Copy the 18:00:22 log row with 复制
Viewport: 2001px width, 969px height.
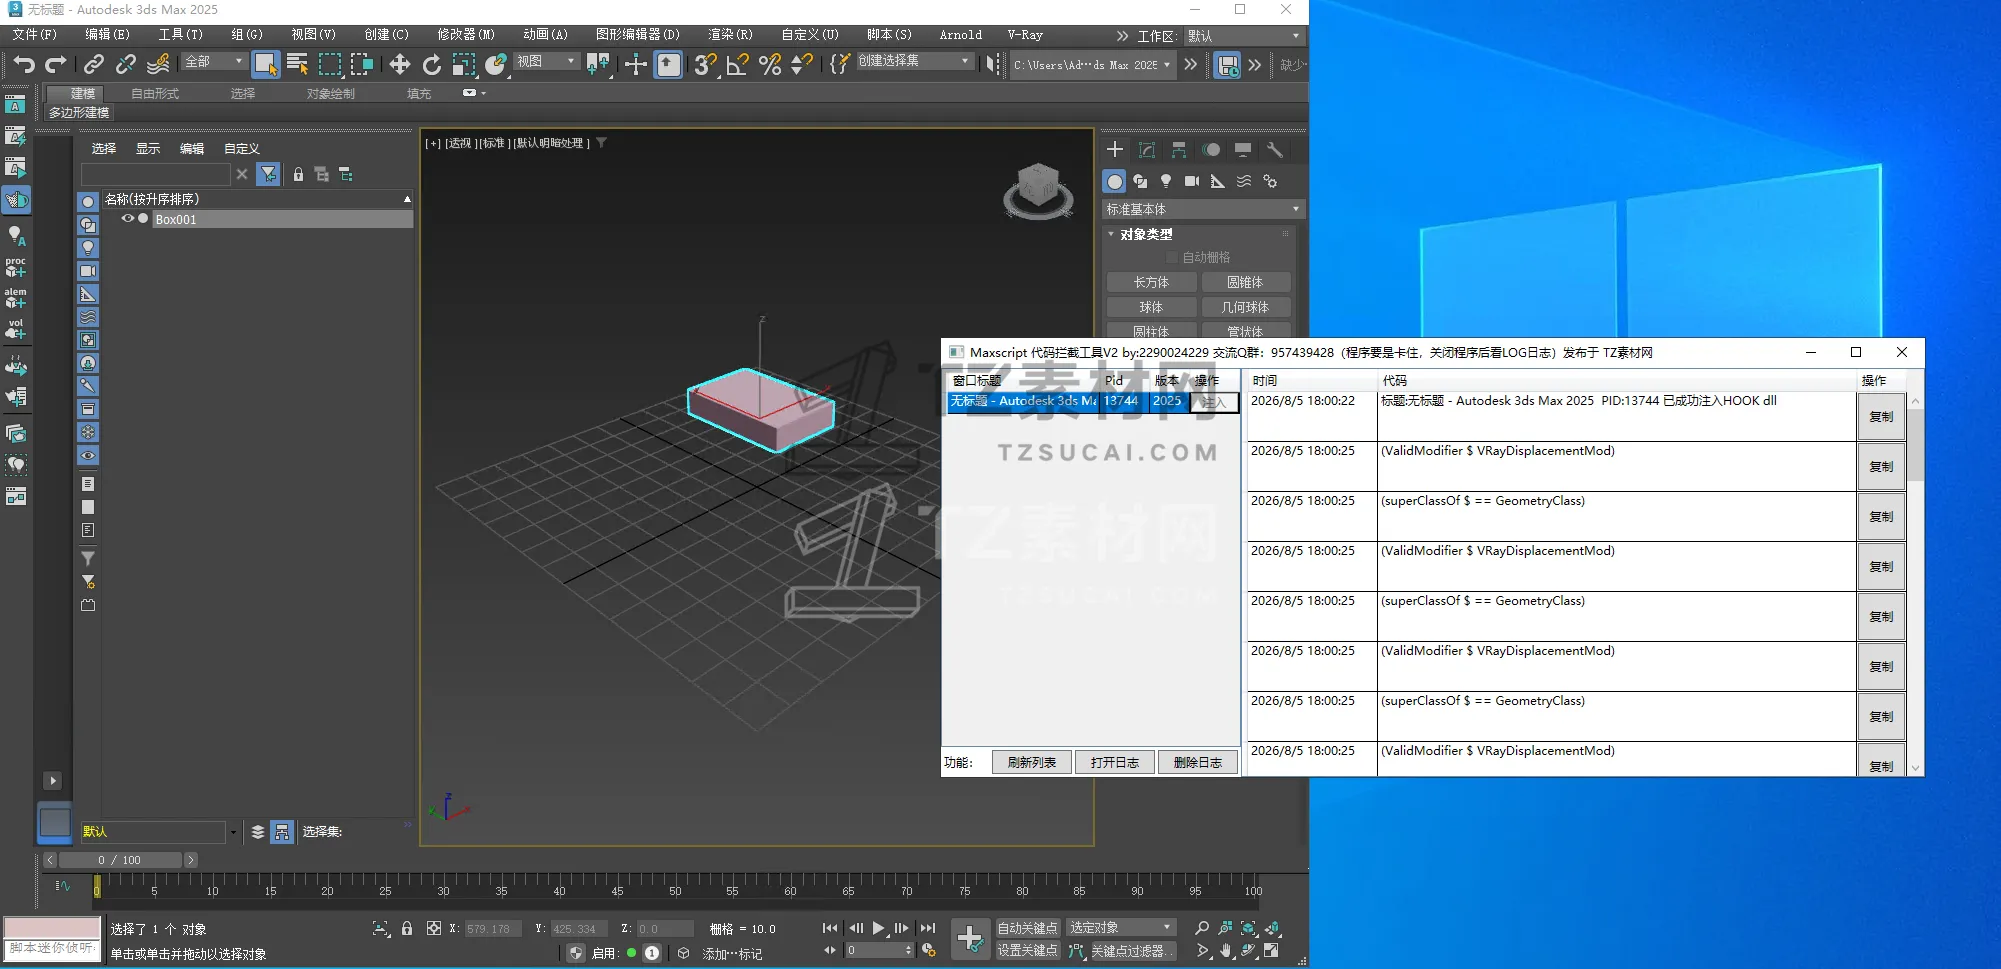click(x=1881, y=416)
